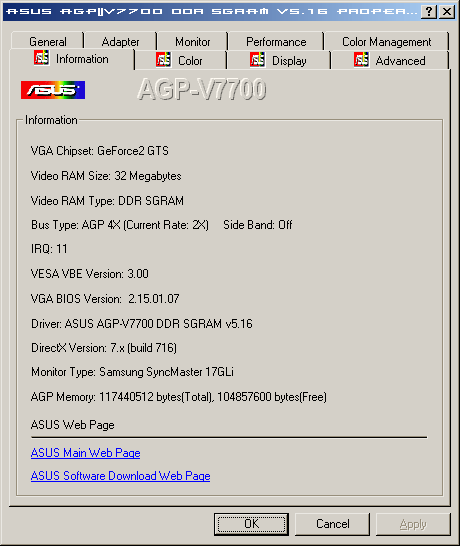
Task: Switch to the Advanced tab
Action: click(390, 61)
